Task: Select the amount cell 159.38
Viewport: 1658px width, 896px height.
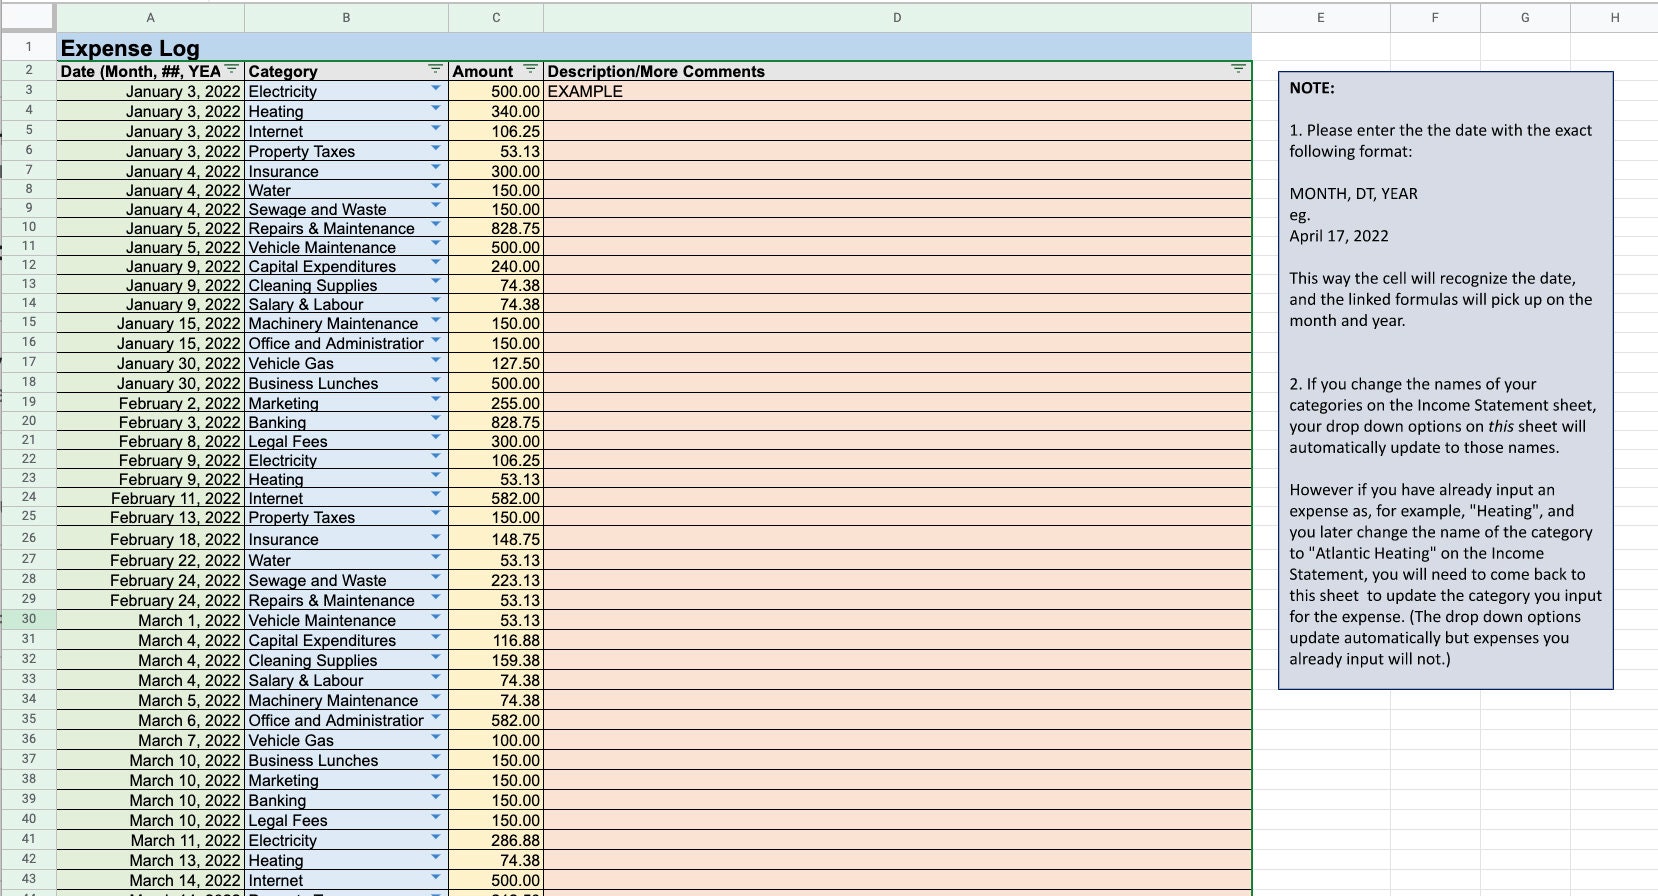Action: (496, 660)
